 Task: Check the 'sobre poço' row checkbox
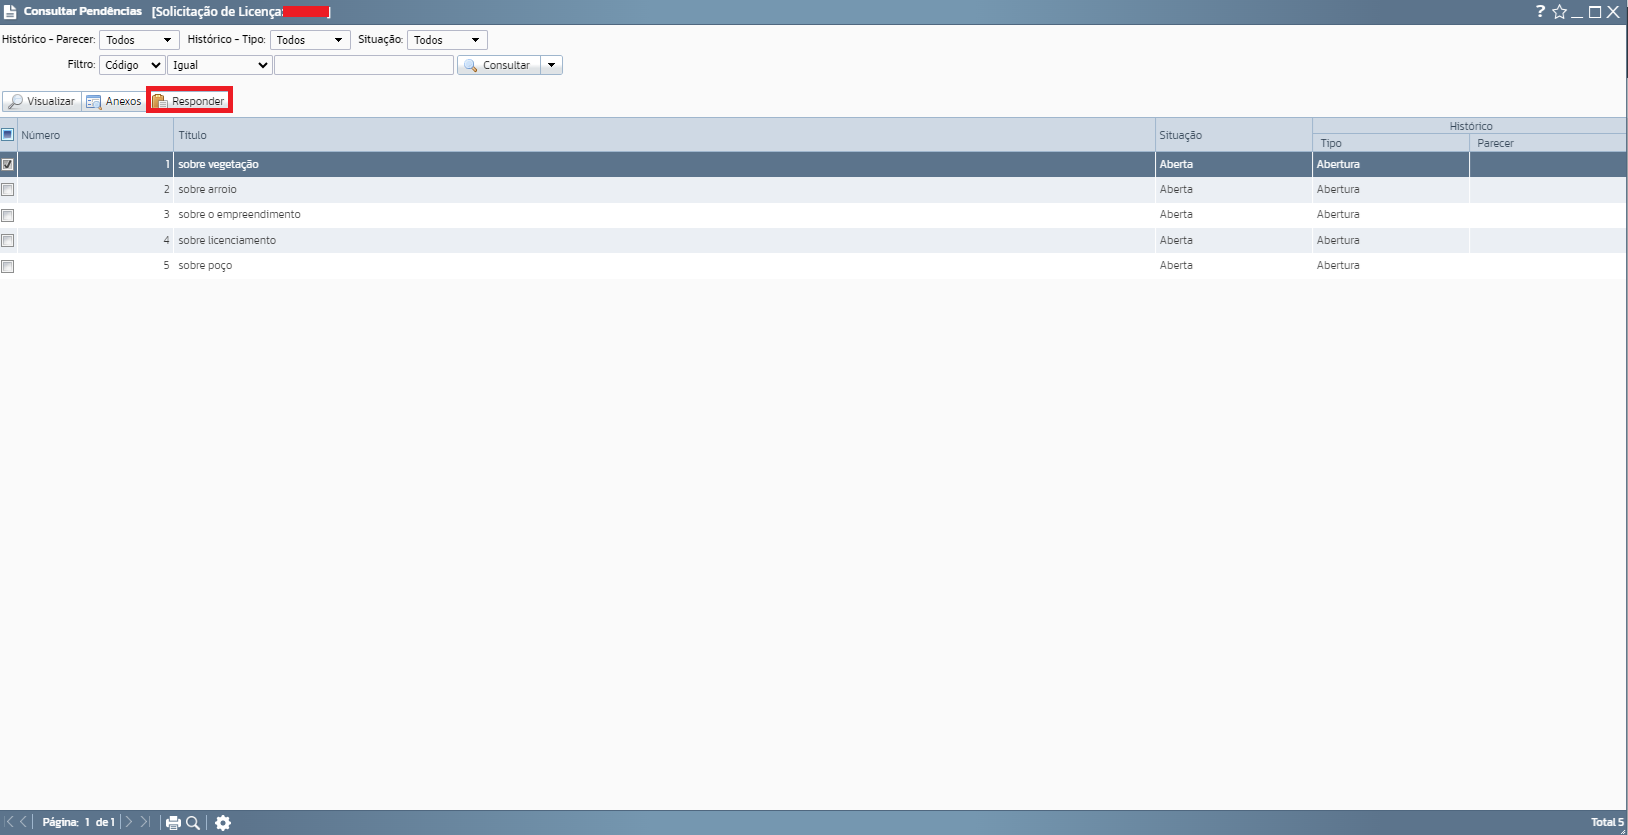coord(8,266)
